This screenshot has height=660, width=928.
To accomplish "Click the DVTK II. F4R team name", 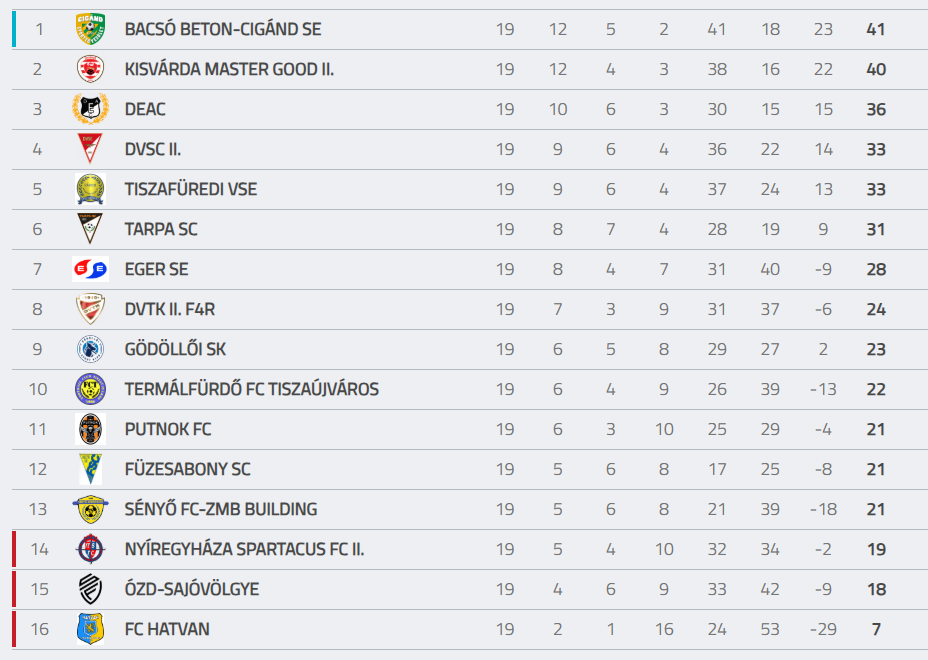I will coord(169,309).
